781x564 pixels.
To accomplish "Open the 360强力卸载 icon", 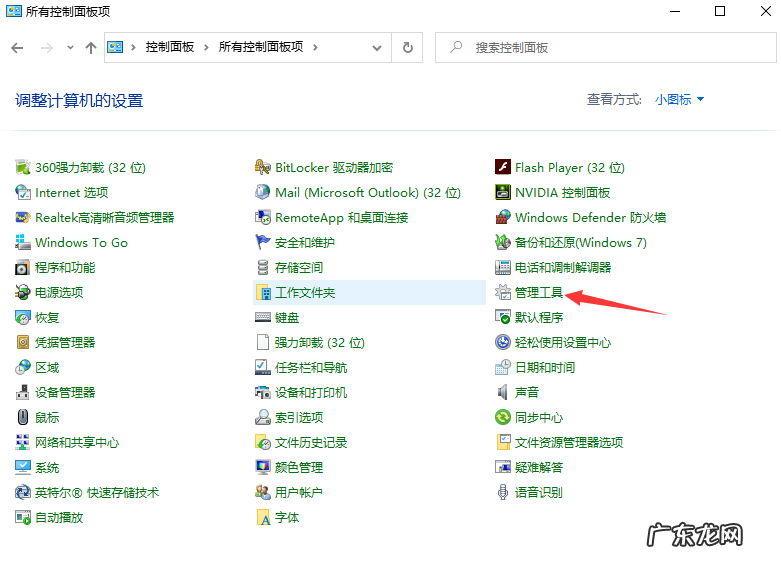I will 23,167.
